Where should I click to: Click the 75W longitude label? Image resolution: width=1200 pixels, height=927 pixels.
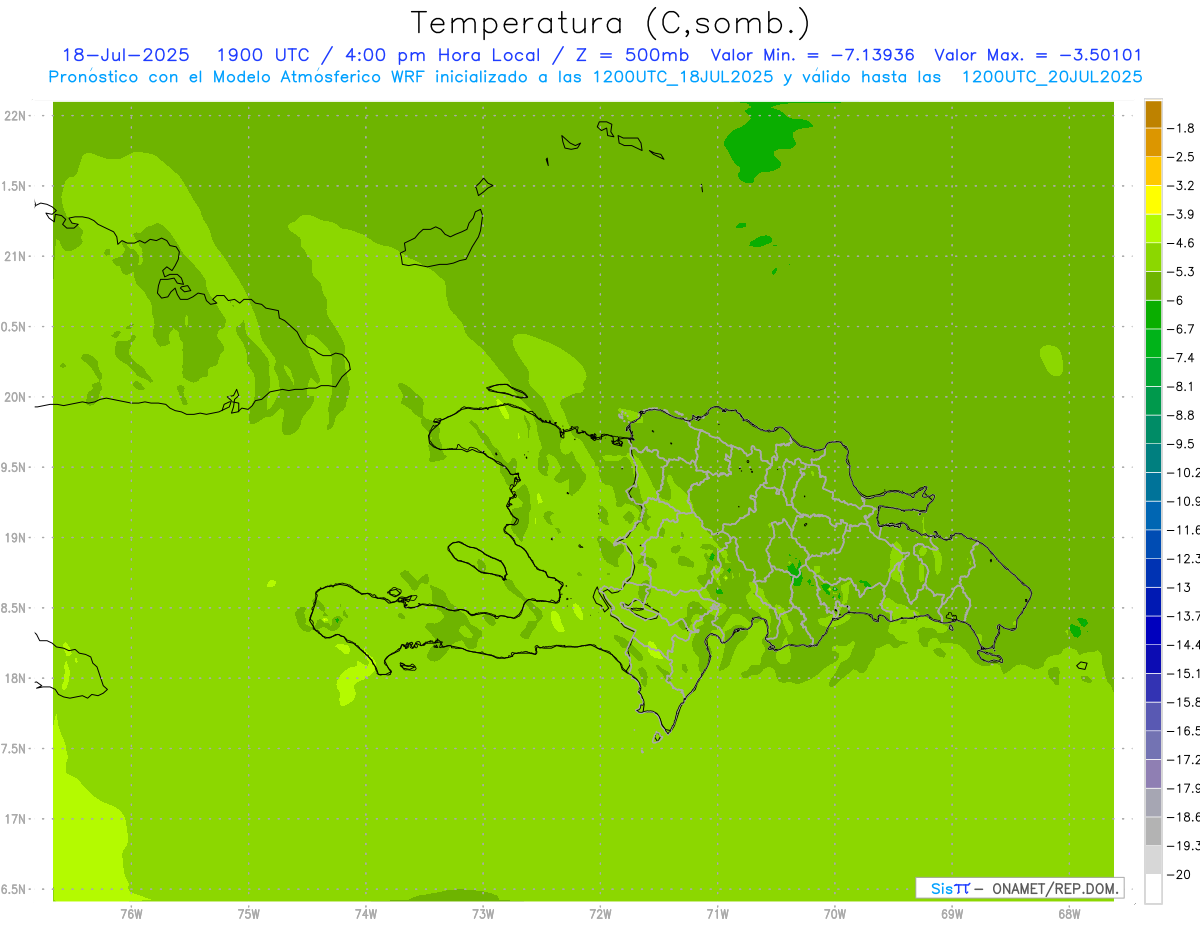click(x=249, y=913)
